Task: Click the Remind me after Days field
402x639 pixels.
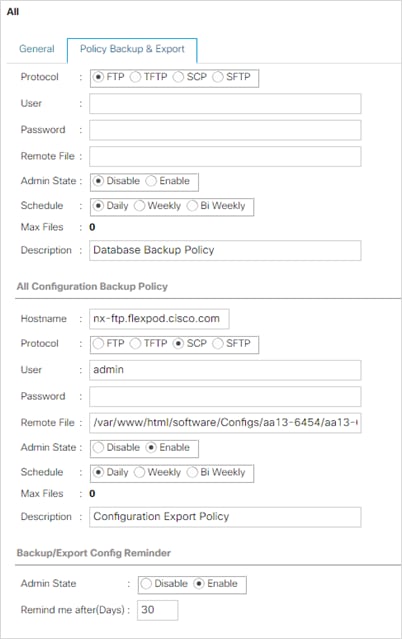Action: [157, 610]
